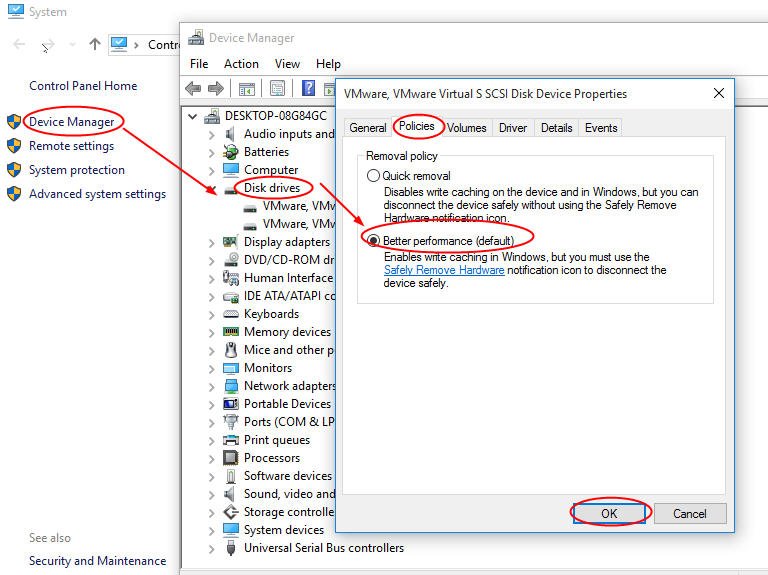This screenshot has height=575, width=768.
Task: Open the File menu
Action: tap(199, 64)
